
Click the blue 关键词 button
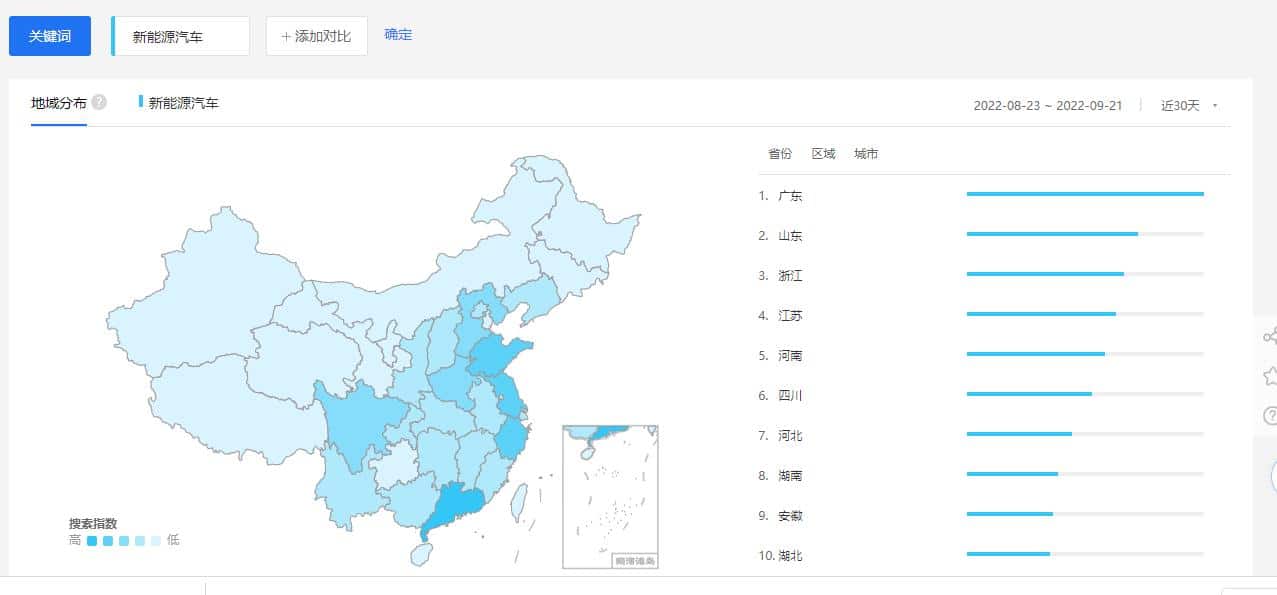(x=49, y=35)
